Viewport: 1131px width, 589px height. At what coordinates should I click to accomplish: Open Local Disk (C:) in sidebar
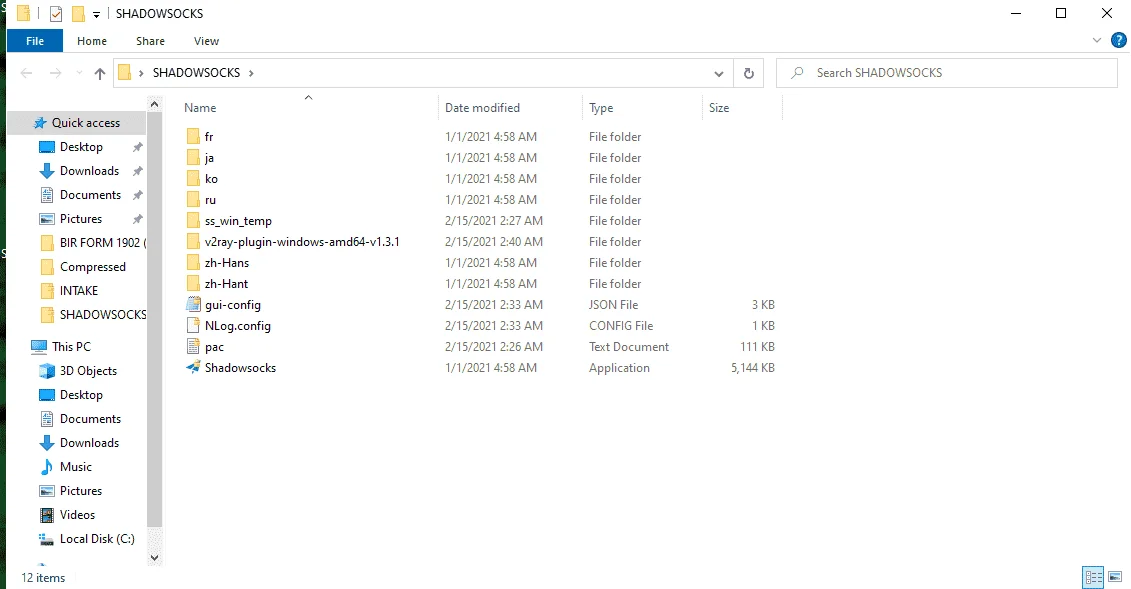click(x=97, y=539)
